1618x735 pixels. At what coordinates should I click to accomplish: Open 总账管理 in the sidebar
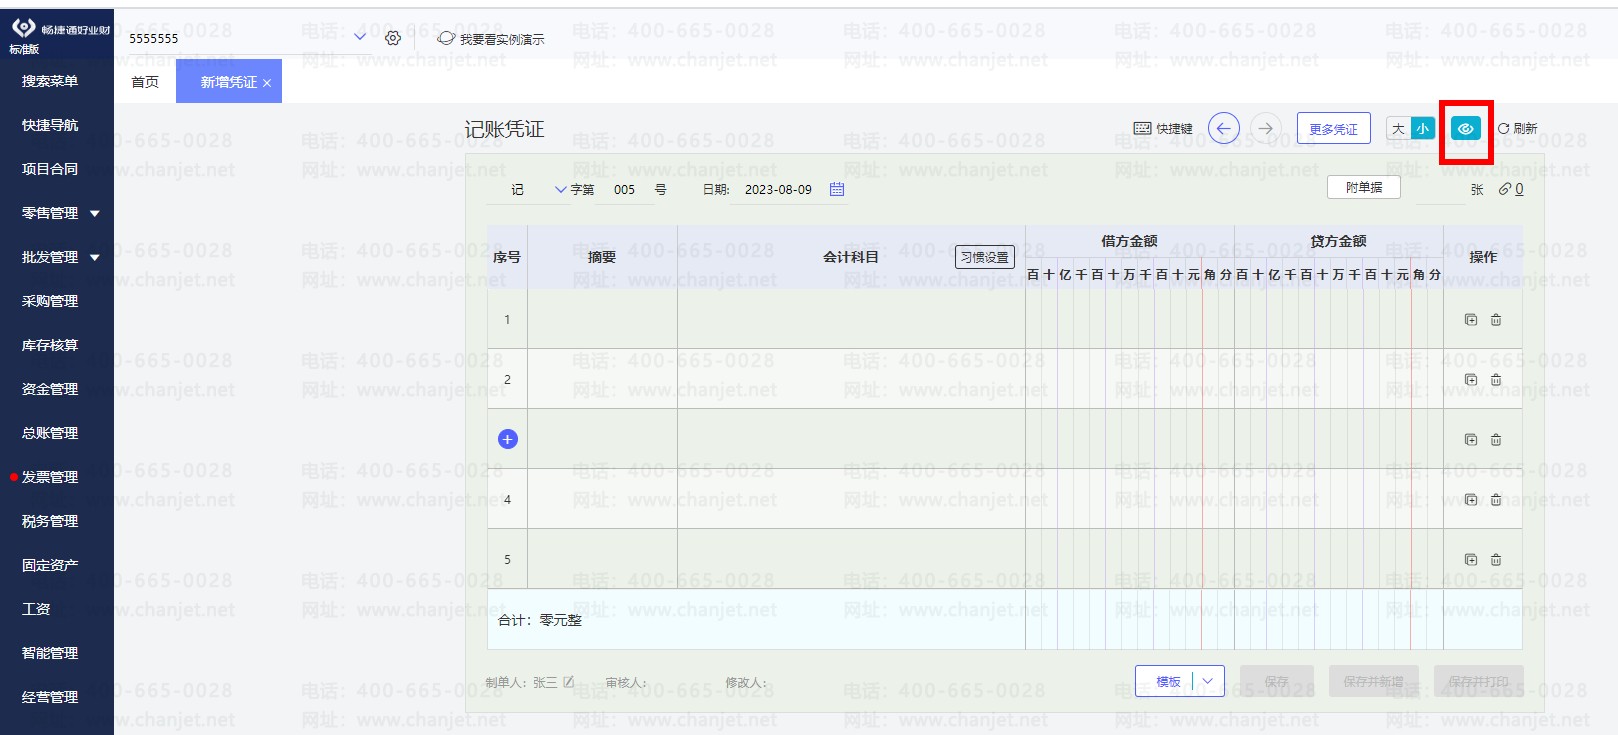tap(50, 433)
